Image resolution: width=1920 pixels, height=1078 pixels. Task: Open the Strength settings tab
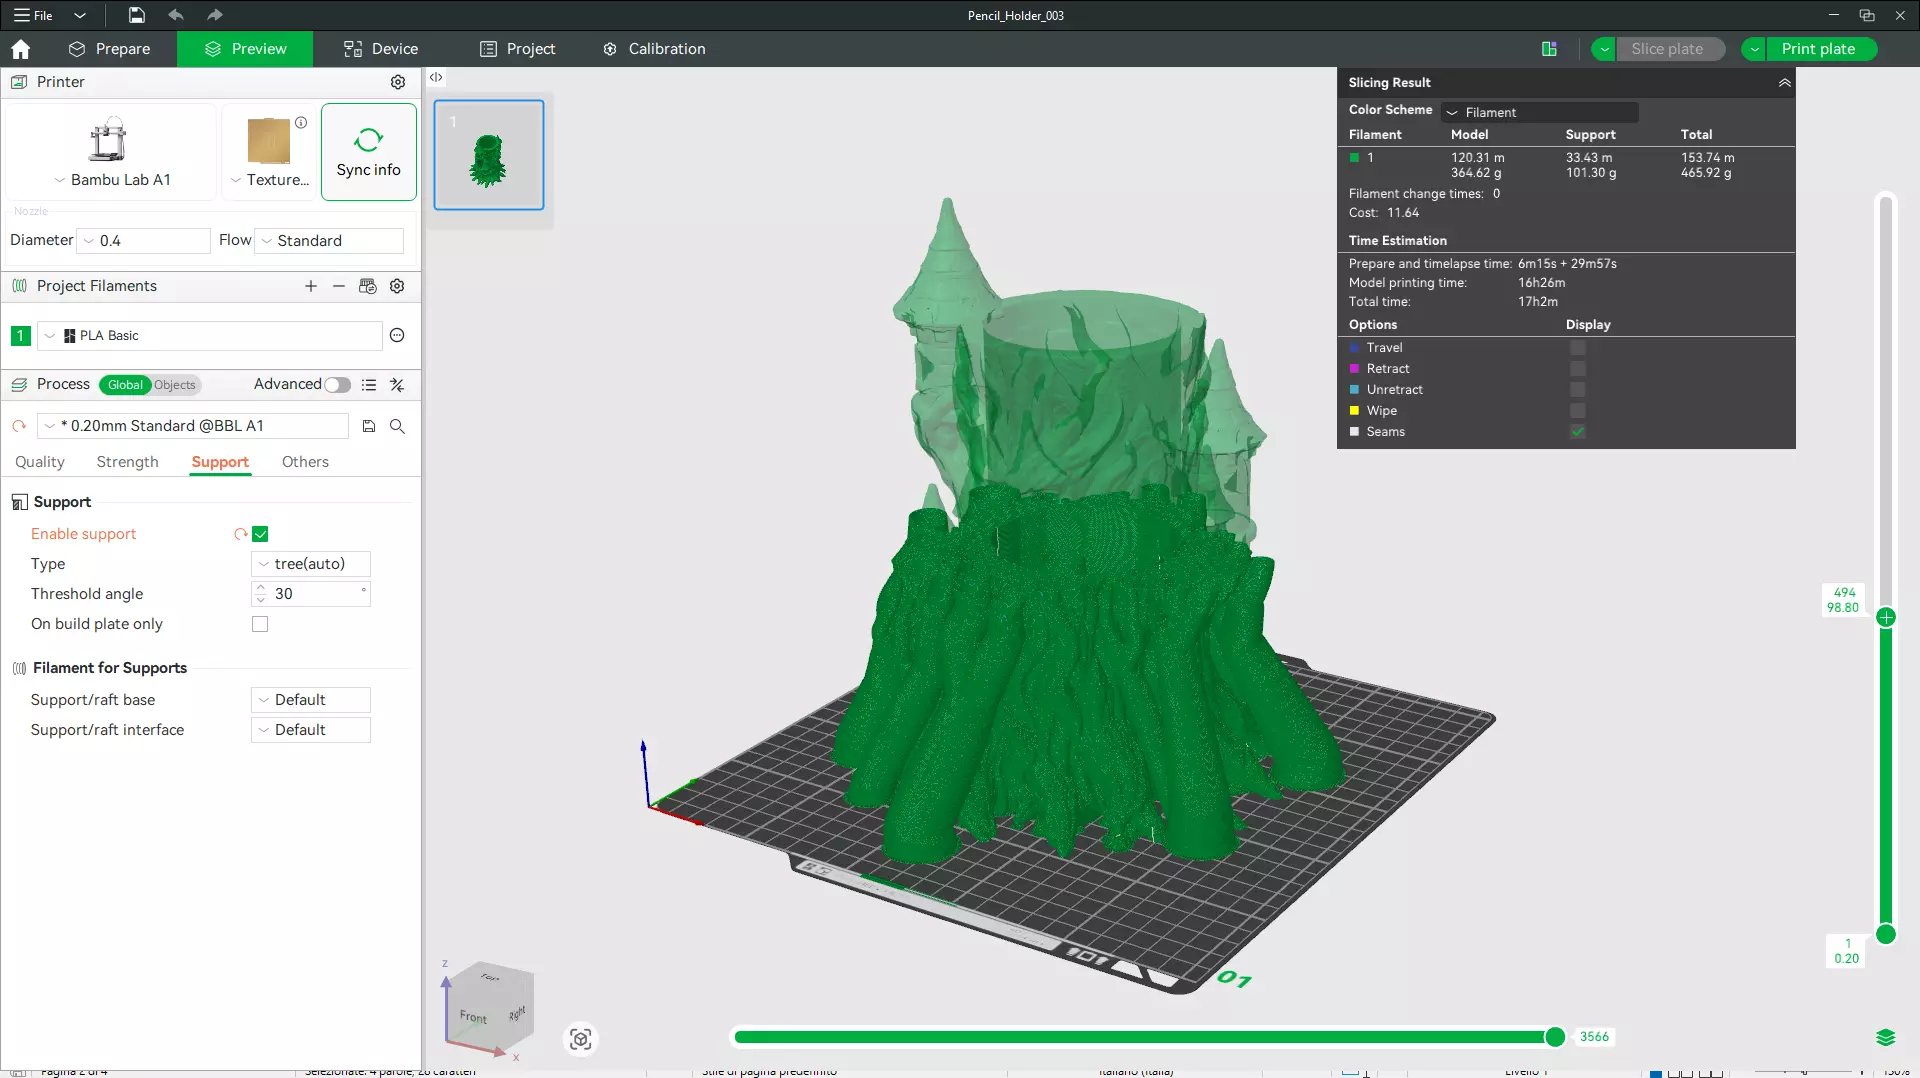click(128, 462)
